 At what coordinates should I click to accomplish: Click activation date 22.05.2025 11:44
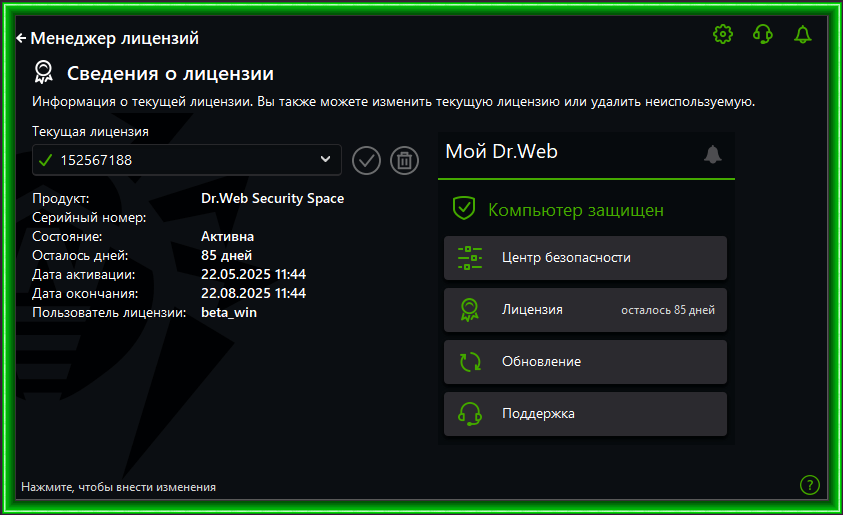[253, 274]
